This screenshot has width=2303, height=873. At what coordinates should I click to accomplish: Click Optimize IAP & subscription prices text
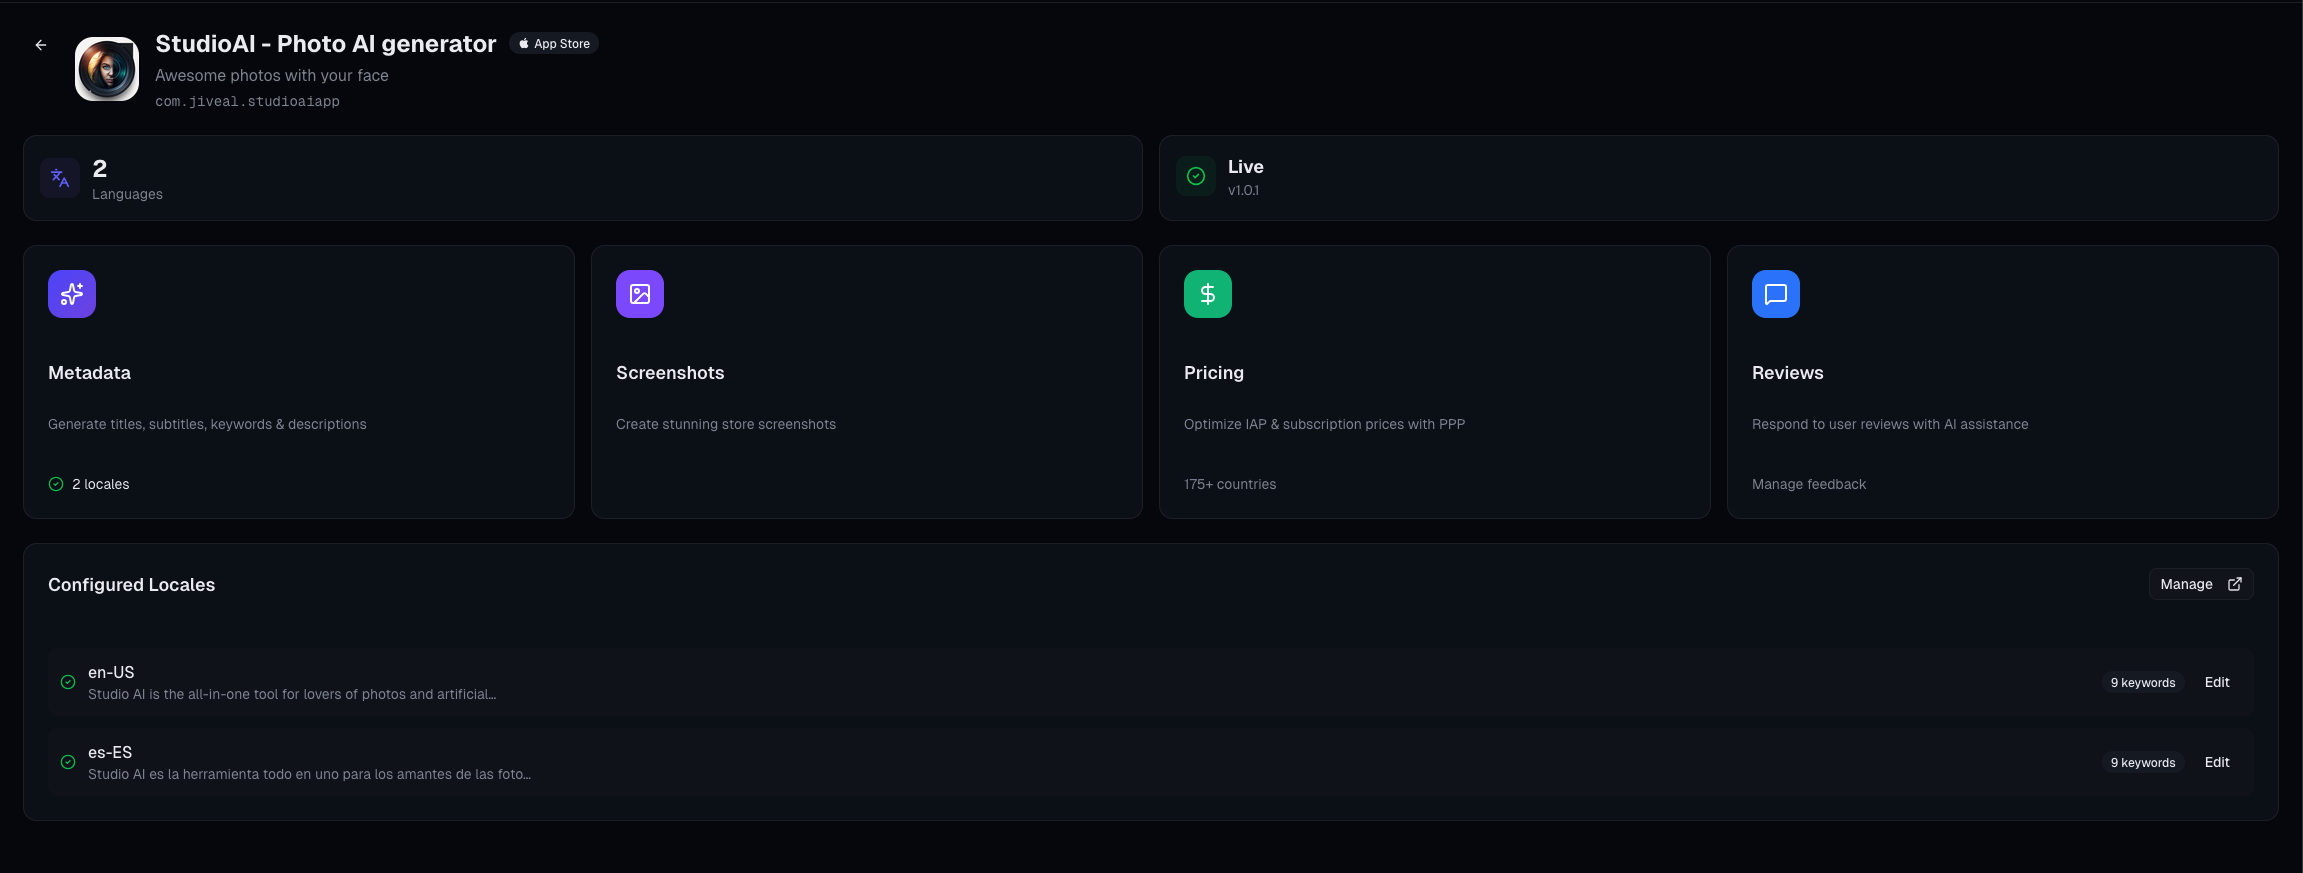pyautogui.click(x=1324, y=424)
